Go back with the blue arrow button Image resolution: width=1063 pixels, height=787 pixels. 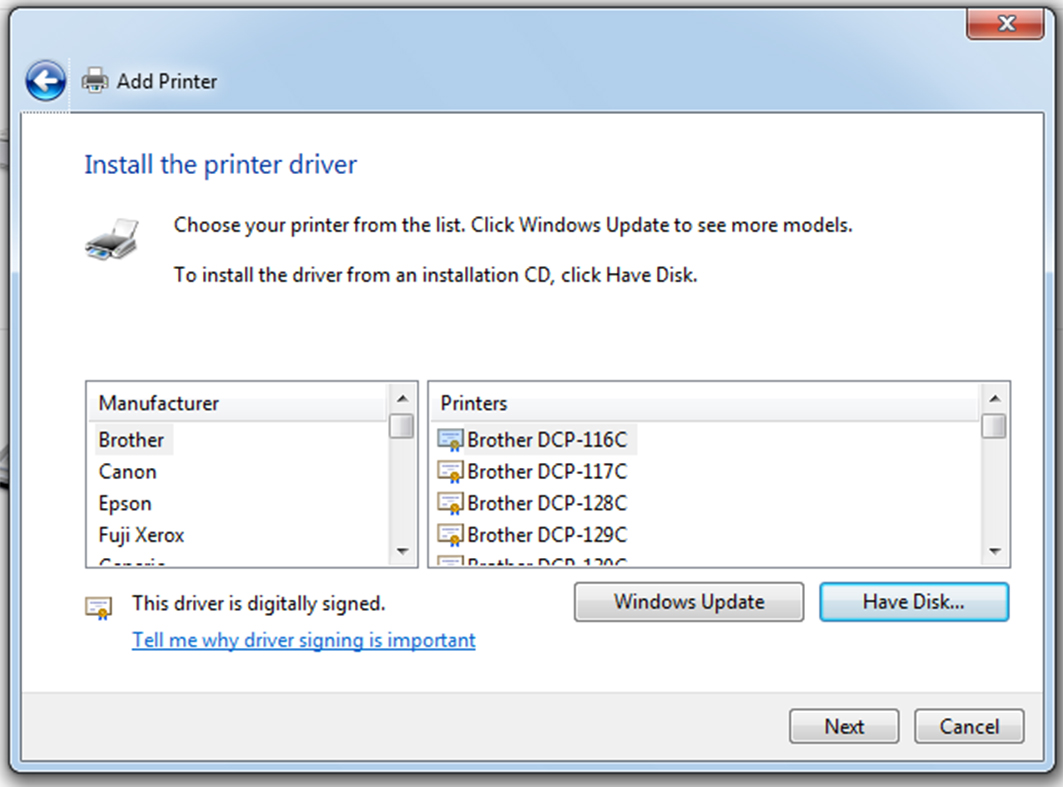pyautogui.click(x=45, y=81)
